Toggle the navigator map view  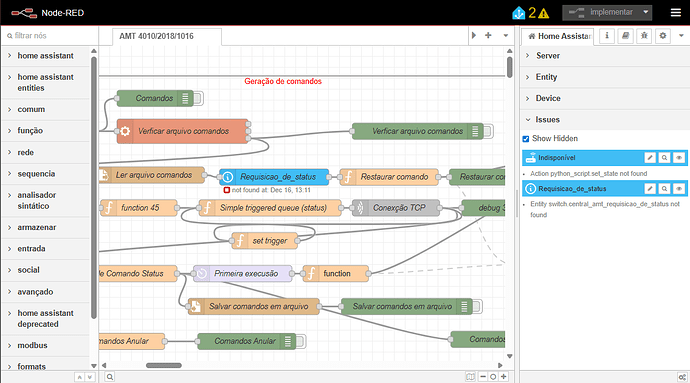470,377
